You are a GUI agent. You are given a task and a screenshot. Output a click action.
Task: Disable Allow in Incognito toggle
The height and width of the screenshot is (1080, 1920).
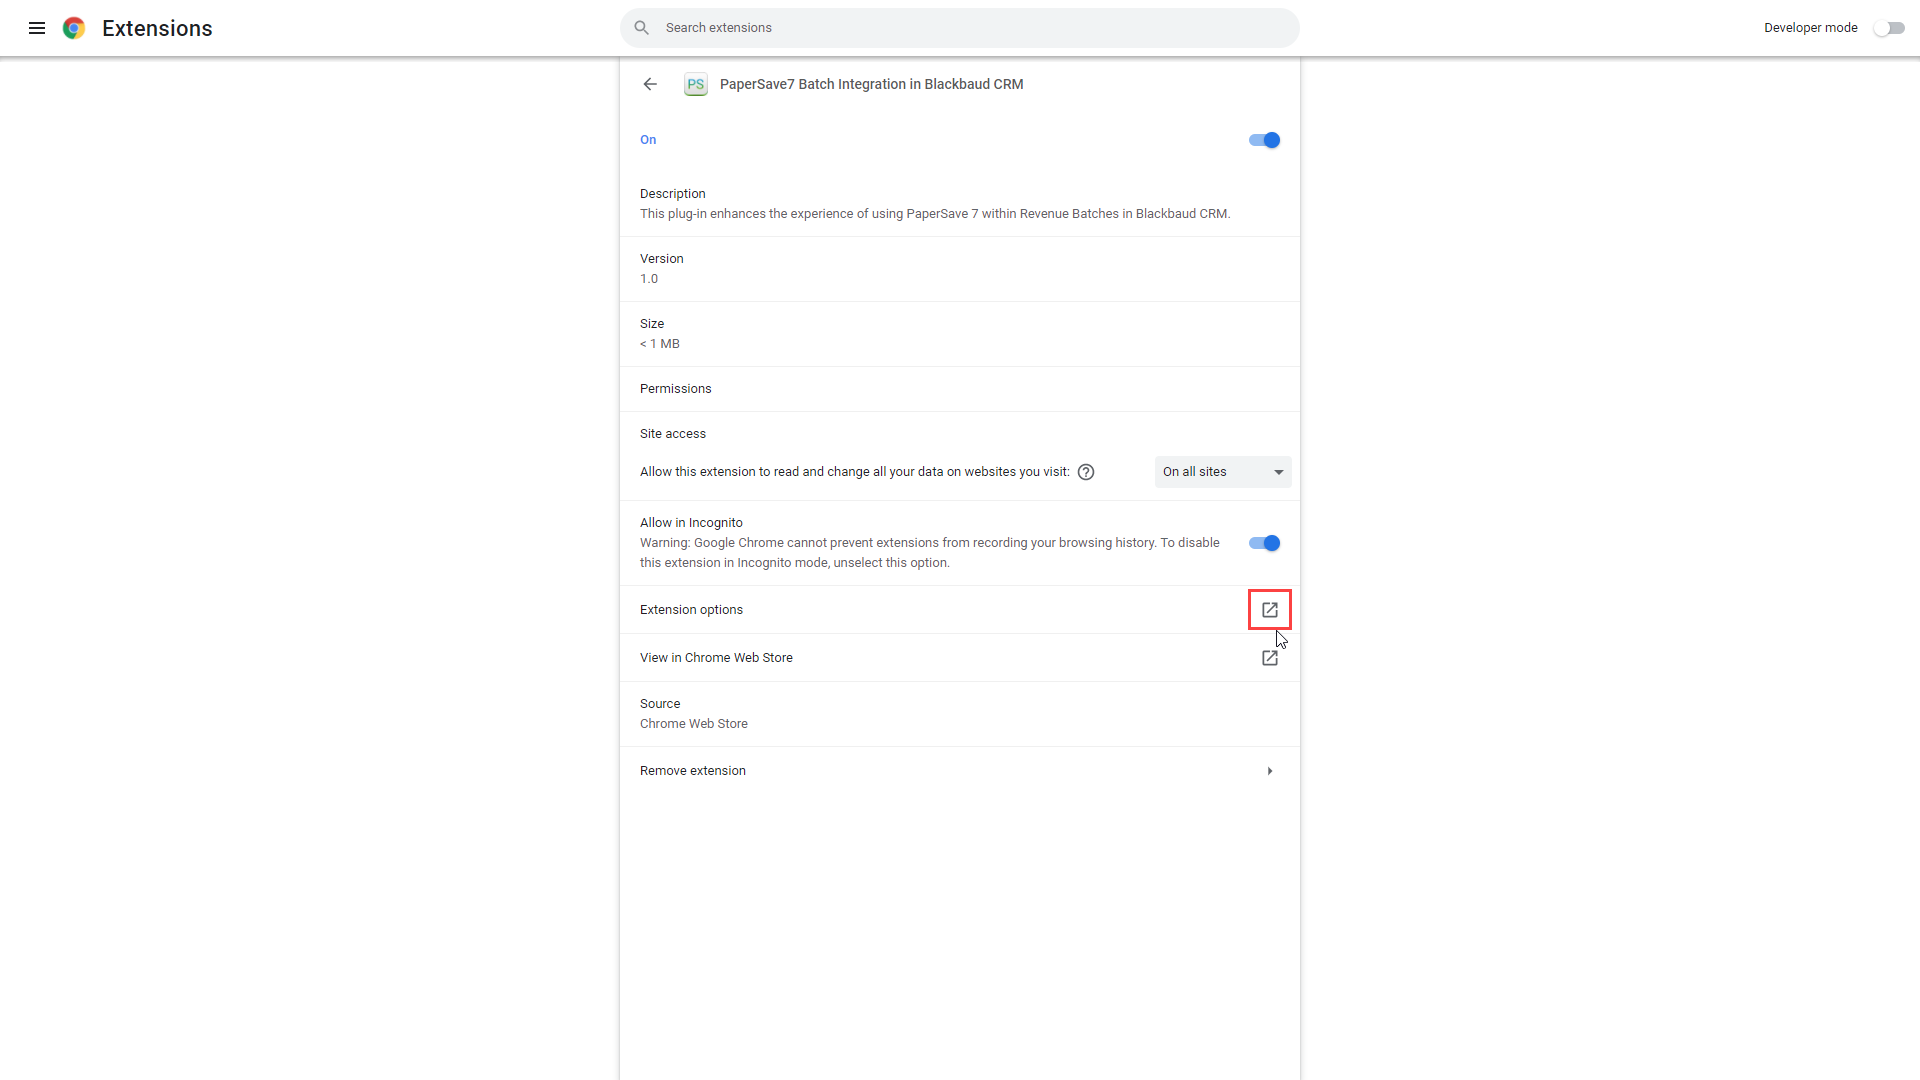click(x=1264, y=543)
